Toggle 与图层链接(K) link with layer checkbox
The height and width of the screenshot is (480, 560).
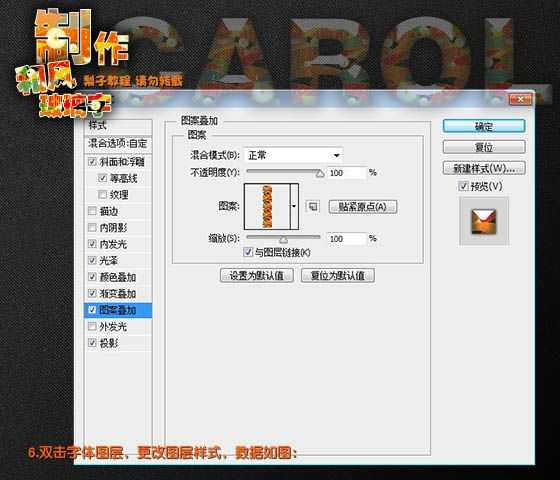[x=248, y=252]
